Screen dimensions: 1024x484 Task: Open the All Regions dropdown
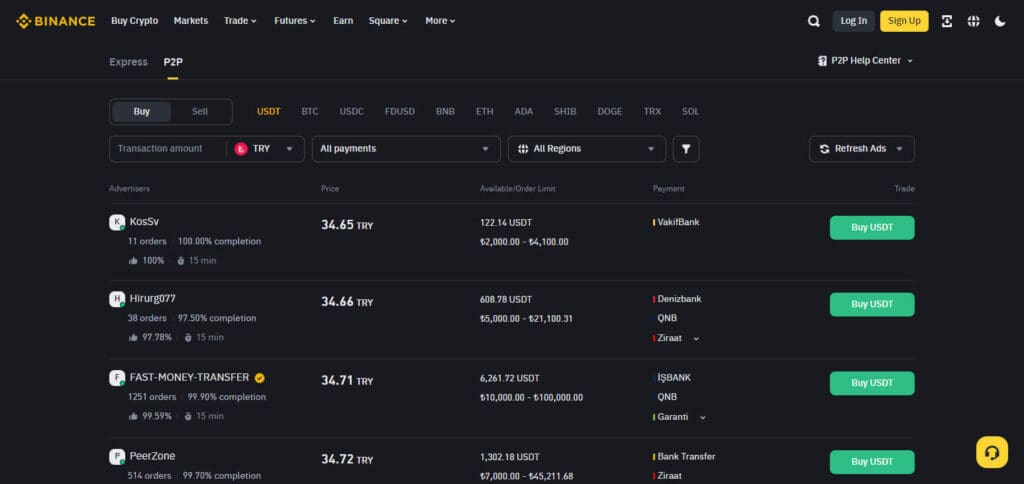[587, 149]
